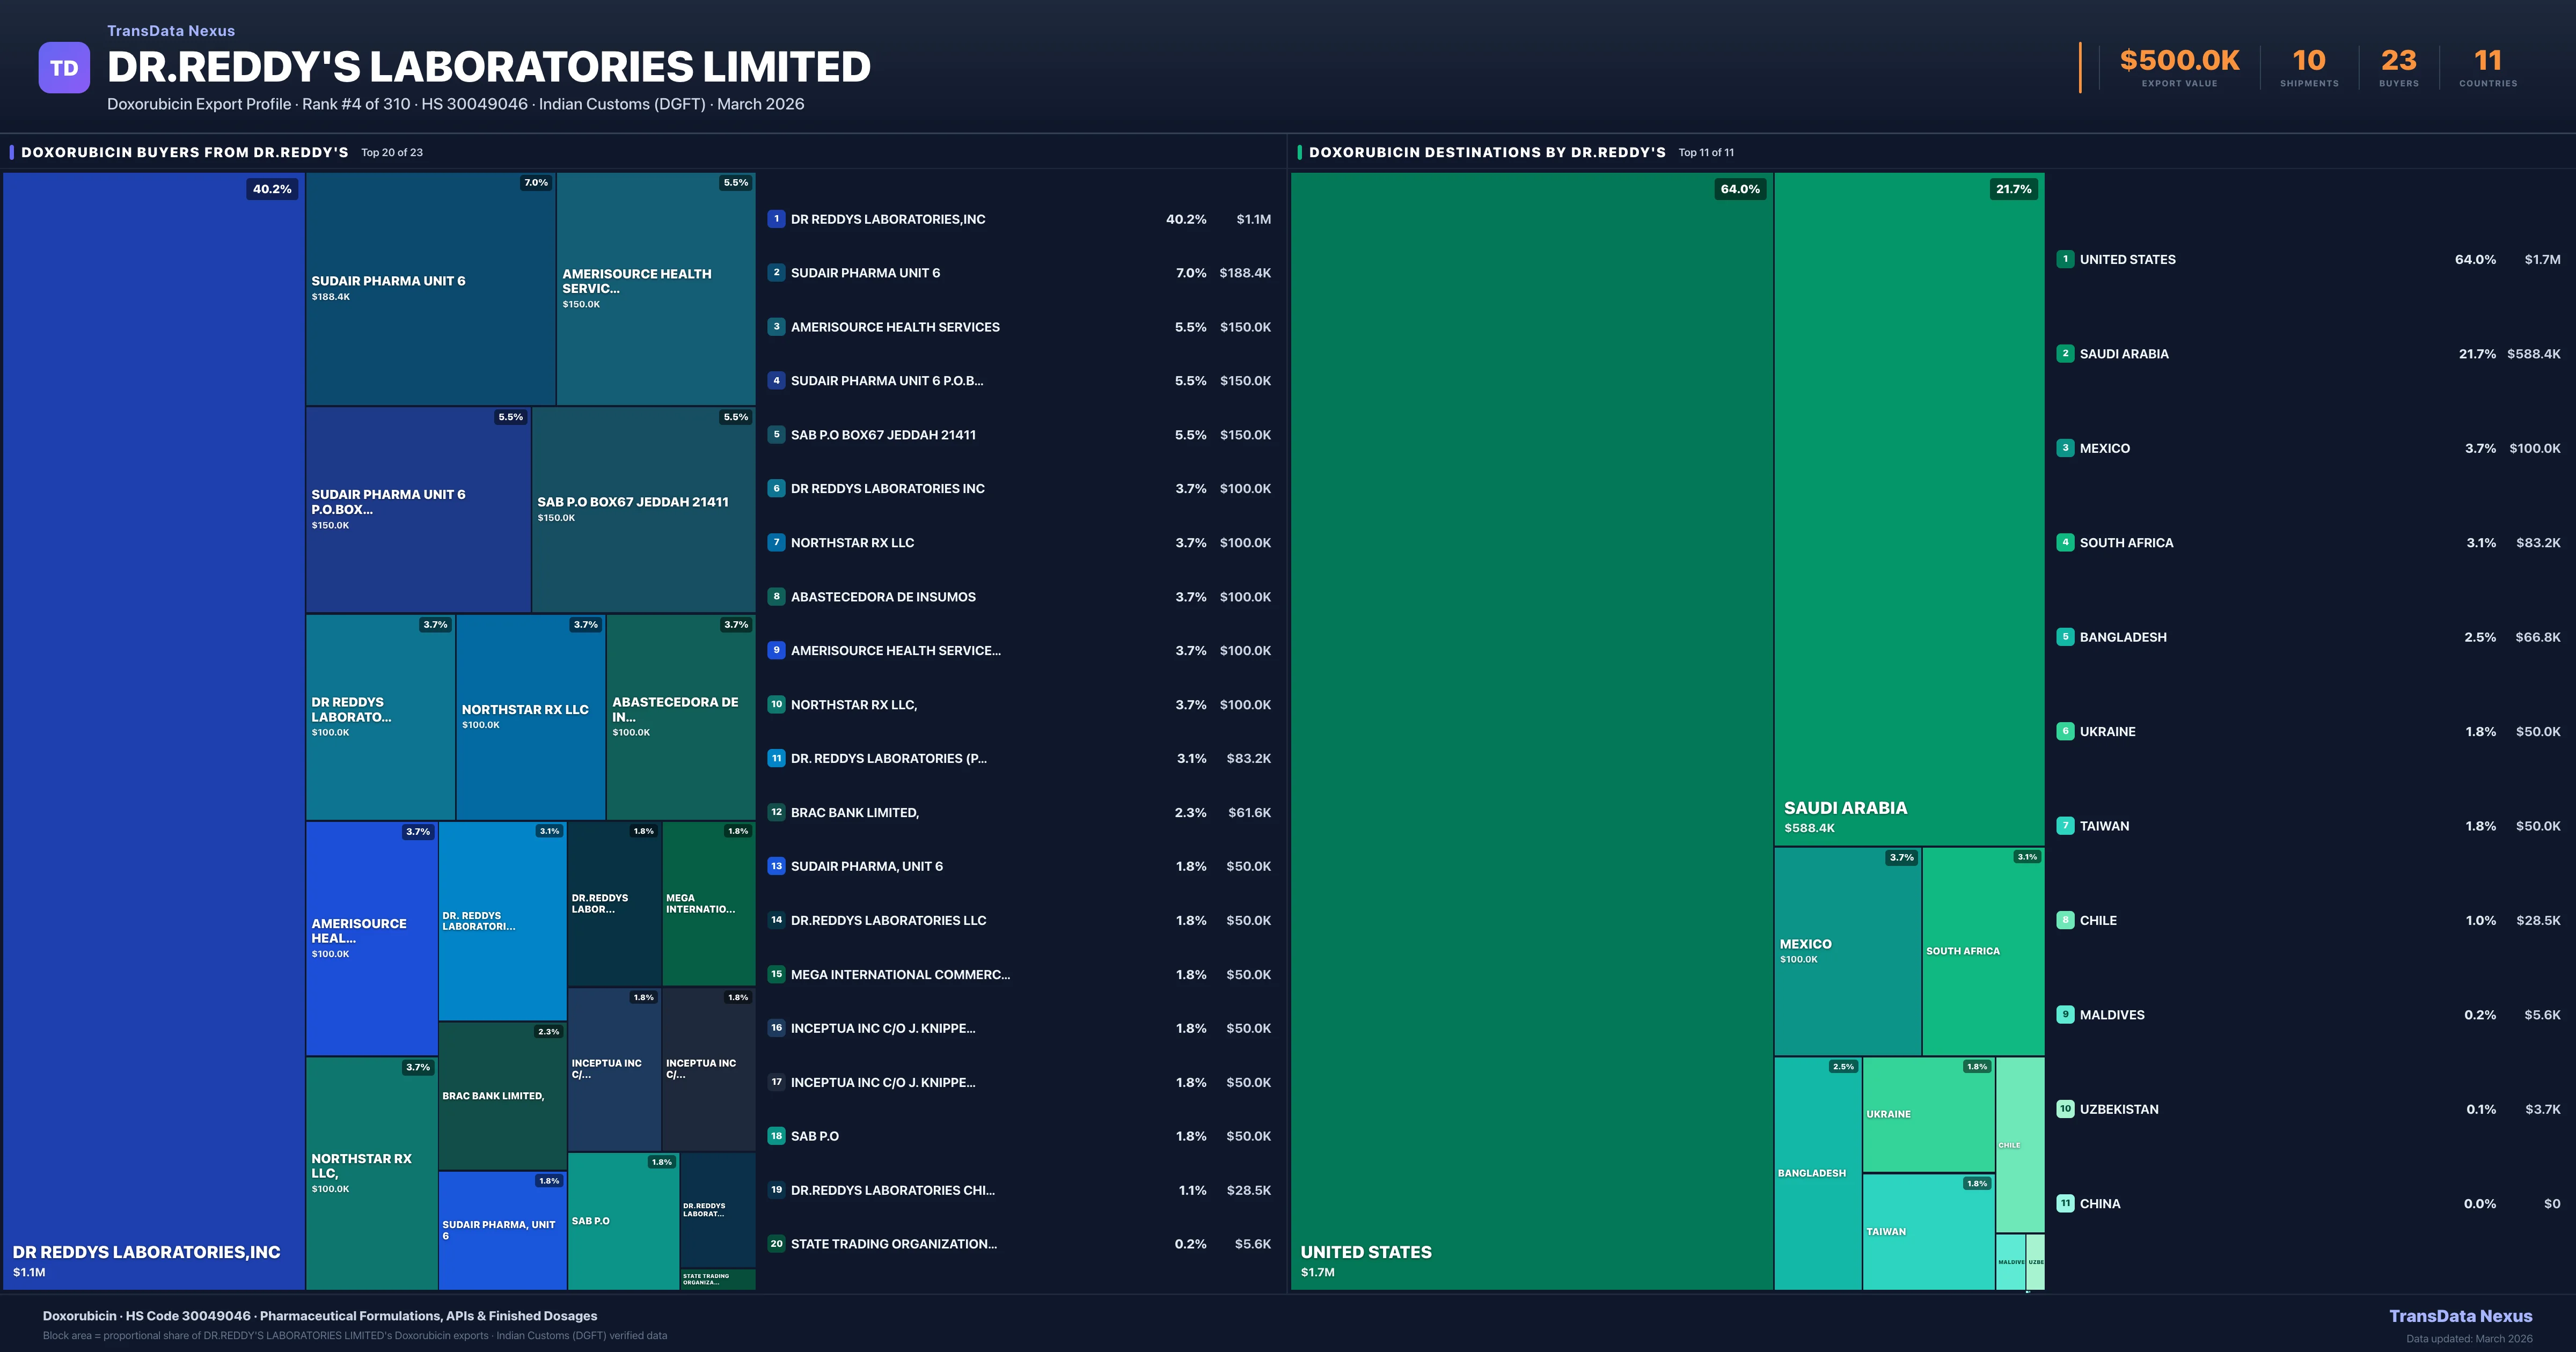
Task: Click rank badge 11 beside CHINA
Action: pos(2065,1204)
